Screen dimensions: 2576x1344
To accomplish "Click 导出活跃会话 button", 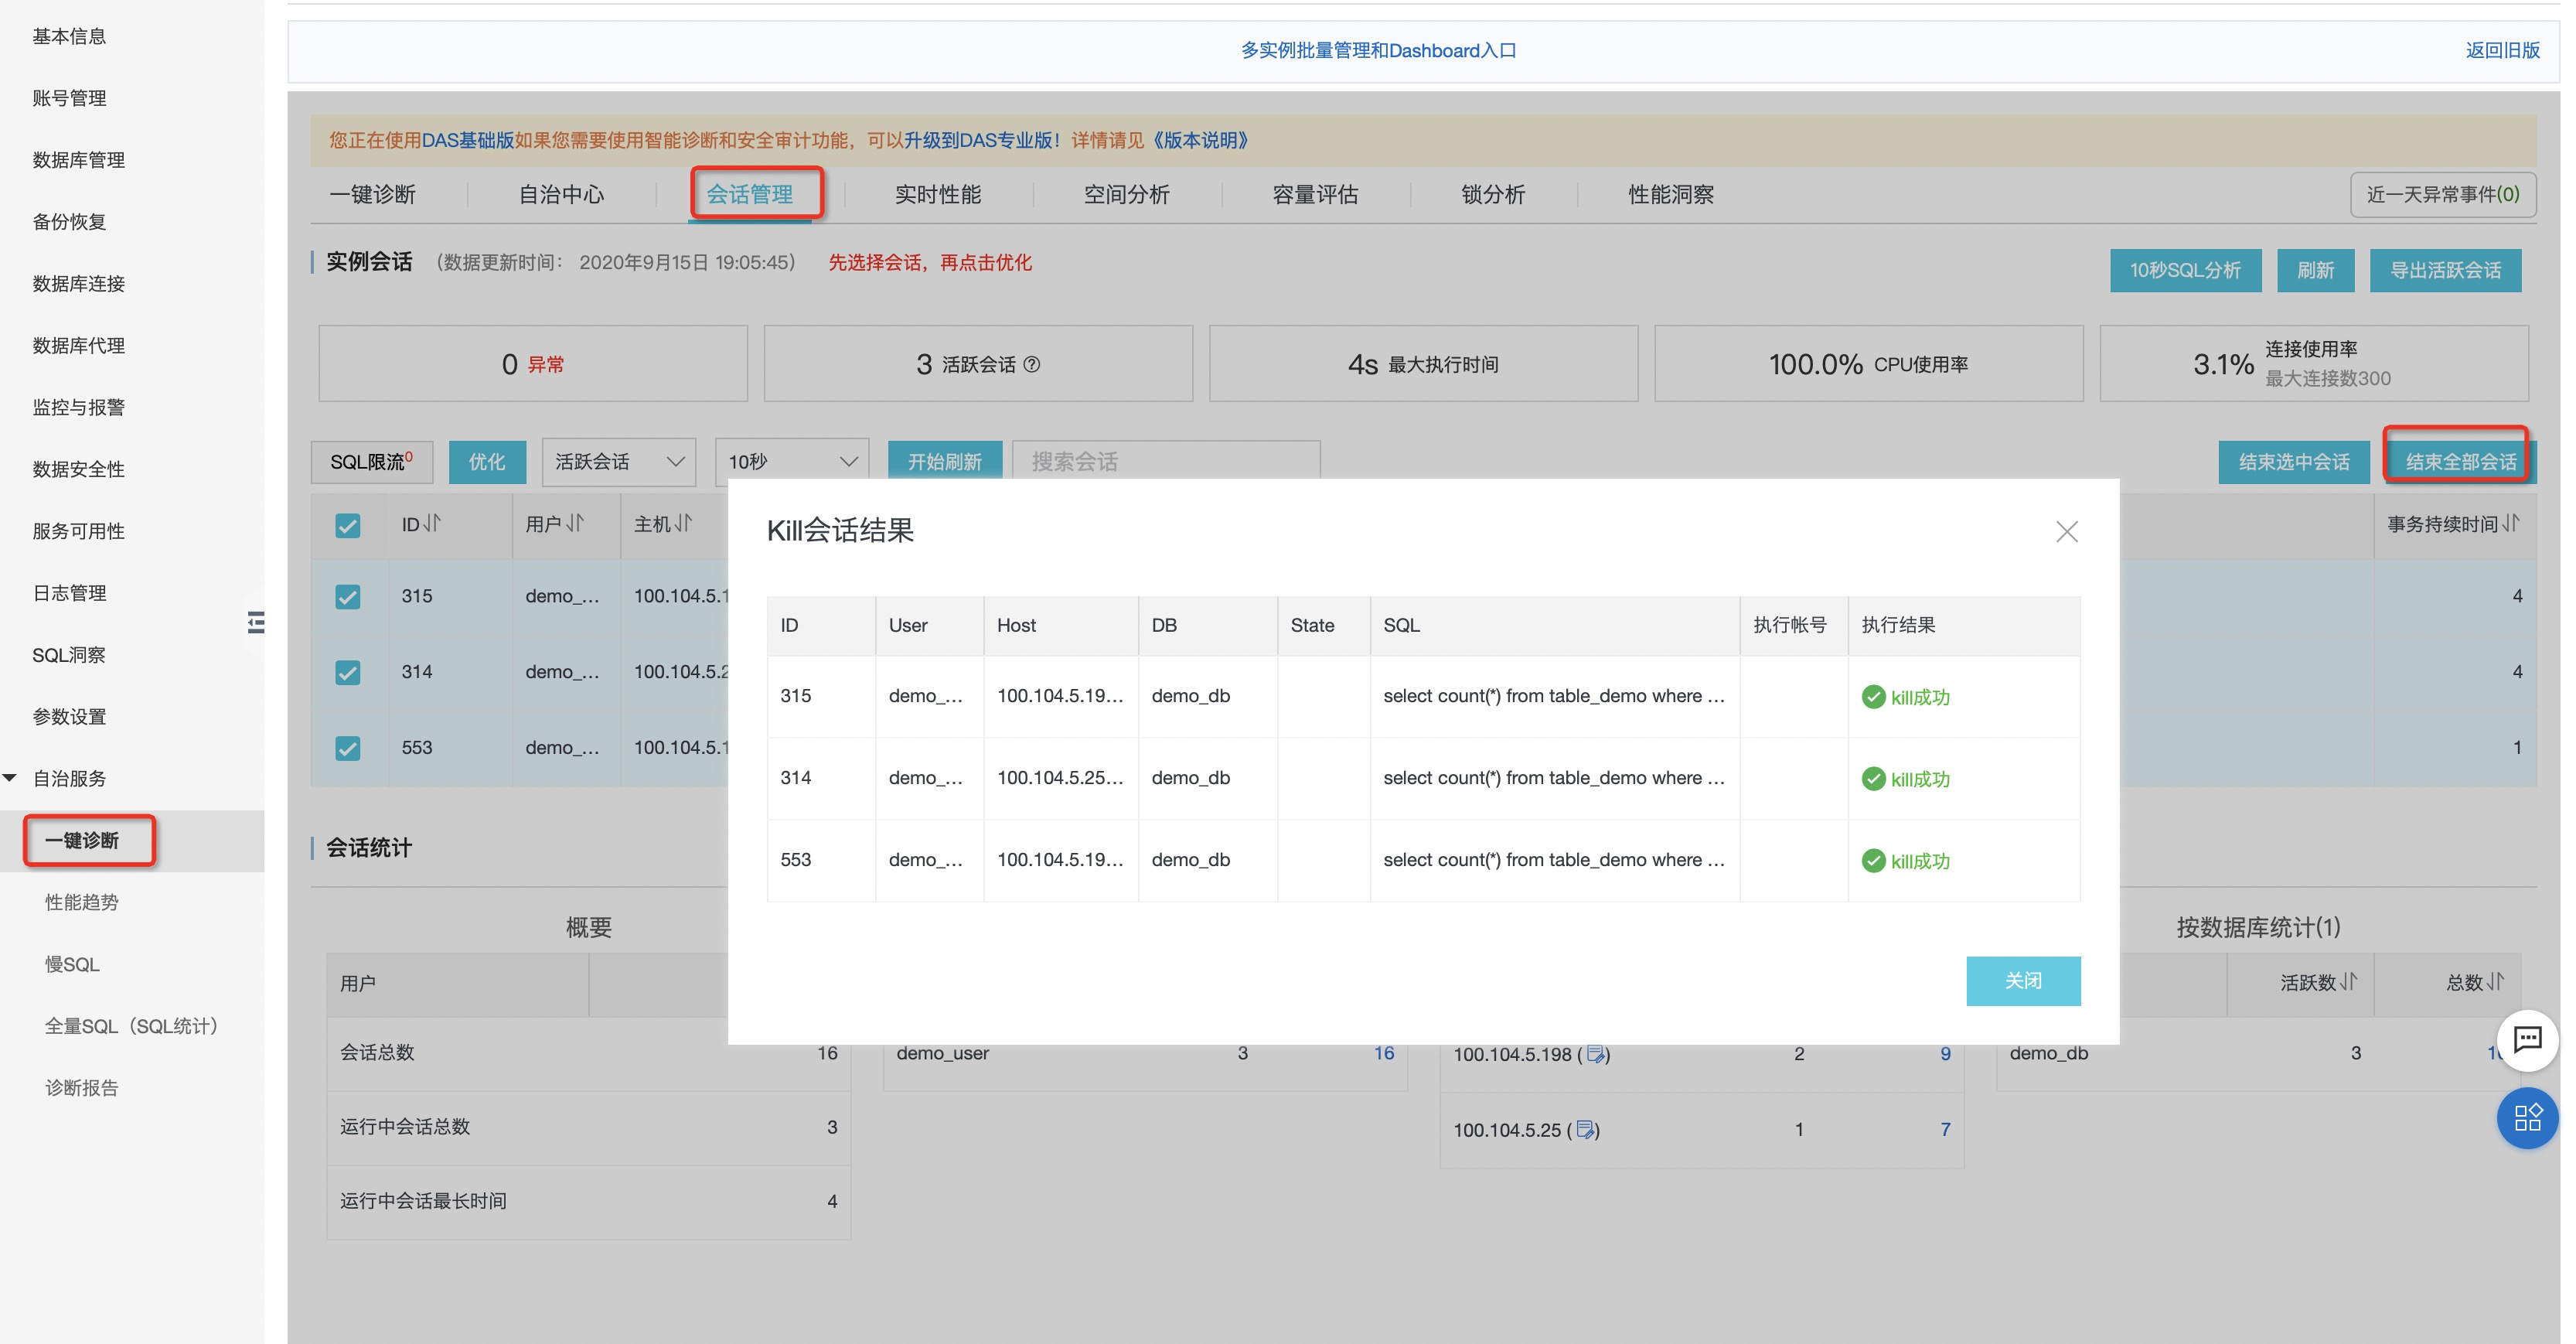I will (2445, 270).
